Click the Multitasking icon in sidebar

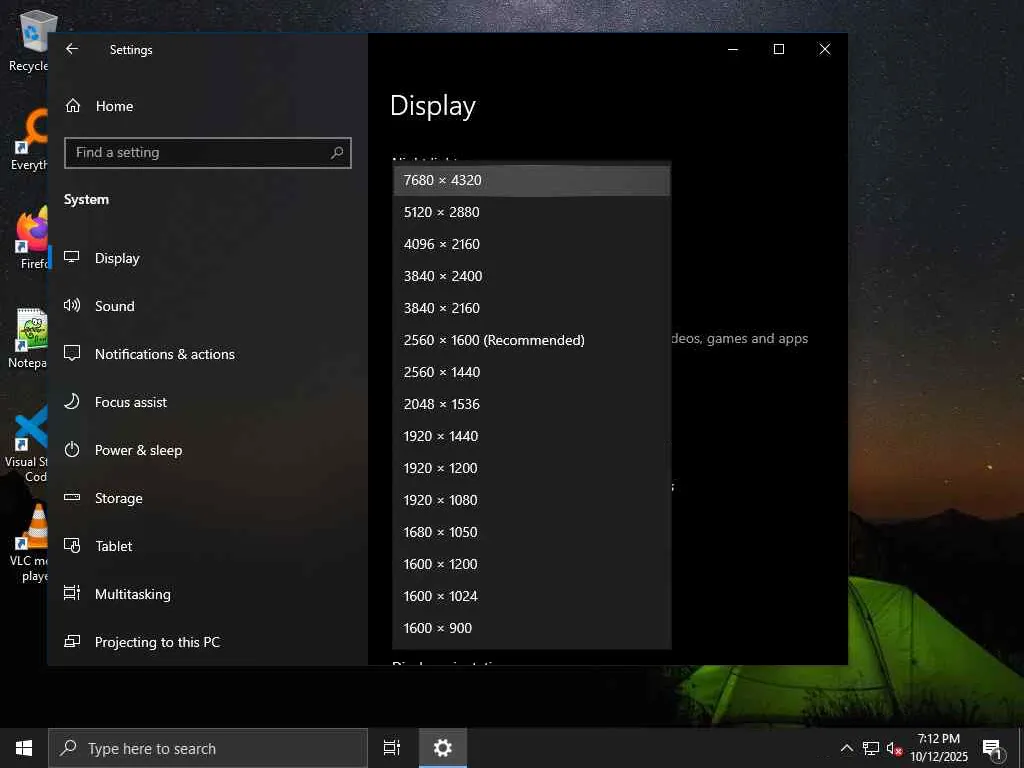coord(72,593)
